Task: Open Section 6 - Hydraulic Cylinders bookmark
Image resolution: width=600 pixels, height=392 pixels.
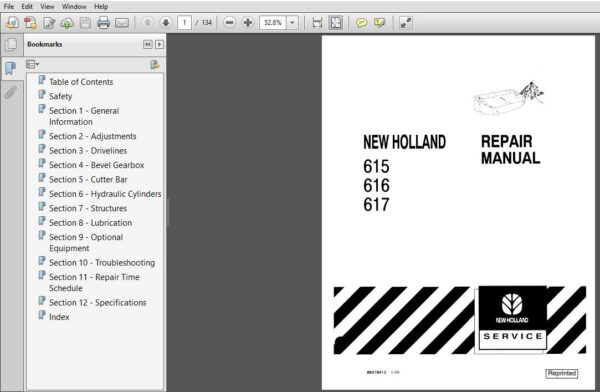Action: point(105,194)
